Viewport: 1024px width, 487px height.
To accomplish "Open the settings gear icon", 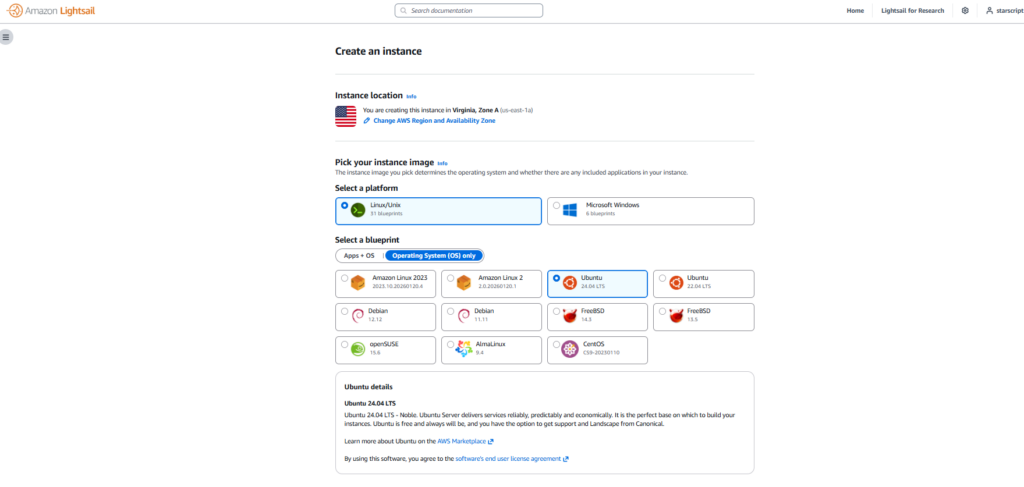I will pos(965,10).
